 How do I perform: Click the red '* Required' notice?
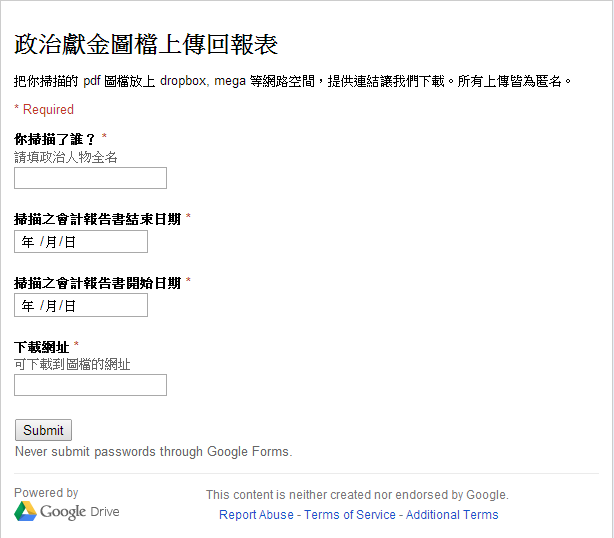tap(44, 109)
